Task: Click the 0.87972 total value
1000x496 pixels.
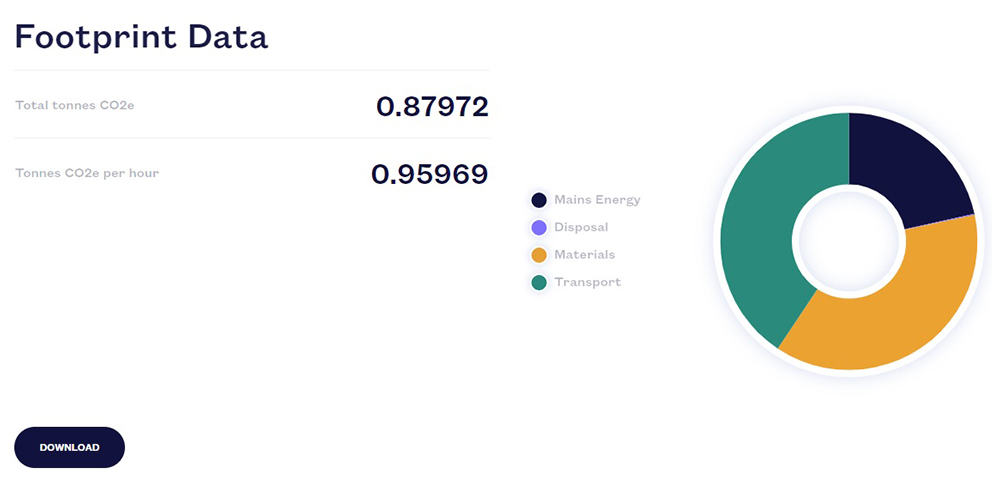Action: (432, 106)
